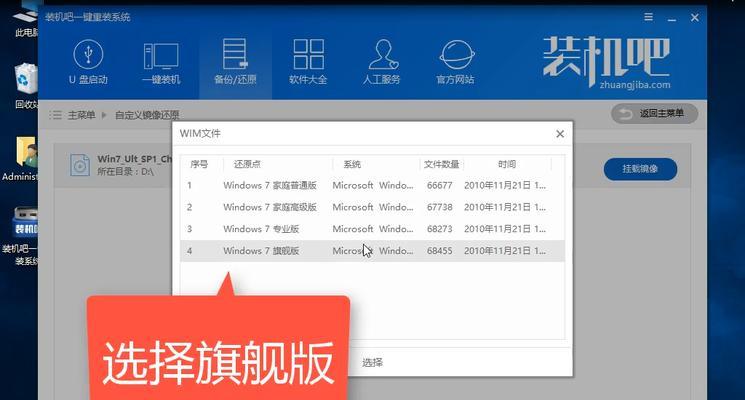The width and height of the screenshot is (745, 400).
Task: Open 此电脑 This PC desktop icon
Action: coord(25,20)
